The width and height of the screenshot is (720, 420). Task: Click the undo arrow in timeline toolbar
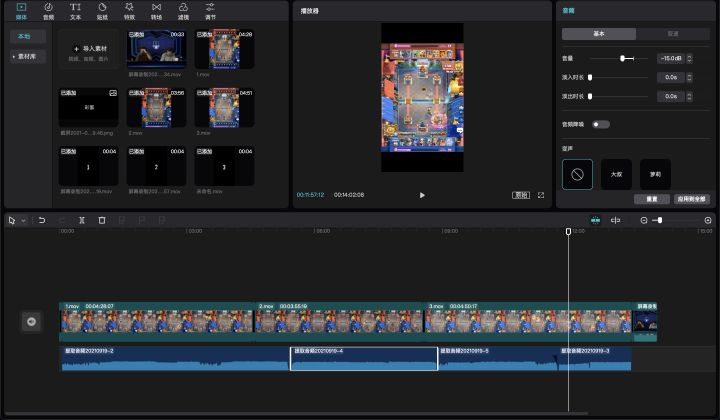coord(42,220)
